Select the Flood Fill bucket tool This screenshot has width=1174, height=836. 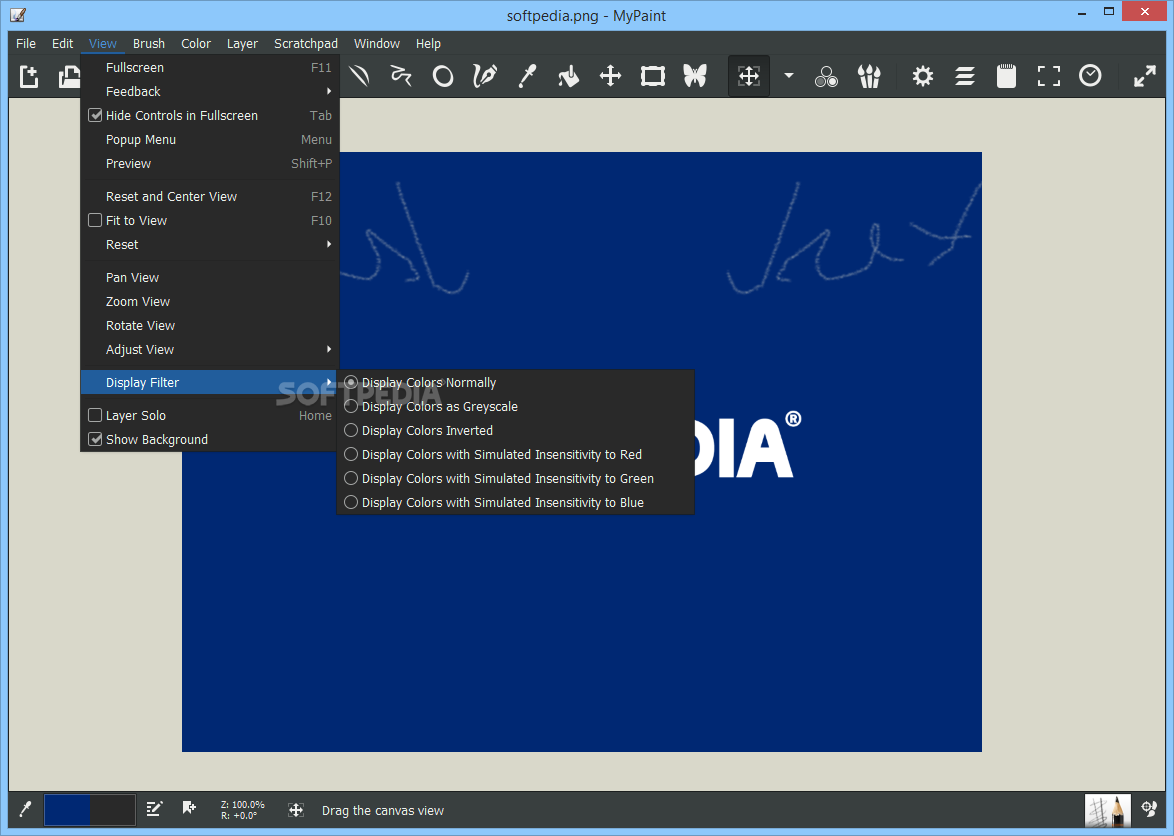pos(569,76)
